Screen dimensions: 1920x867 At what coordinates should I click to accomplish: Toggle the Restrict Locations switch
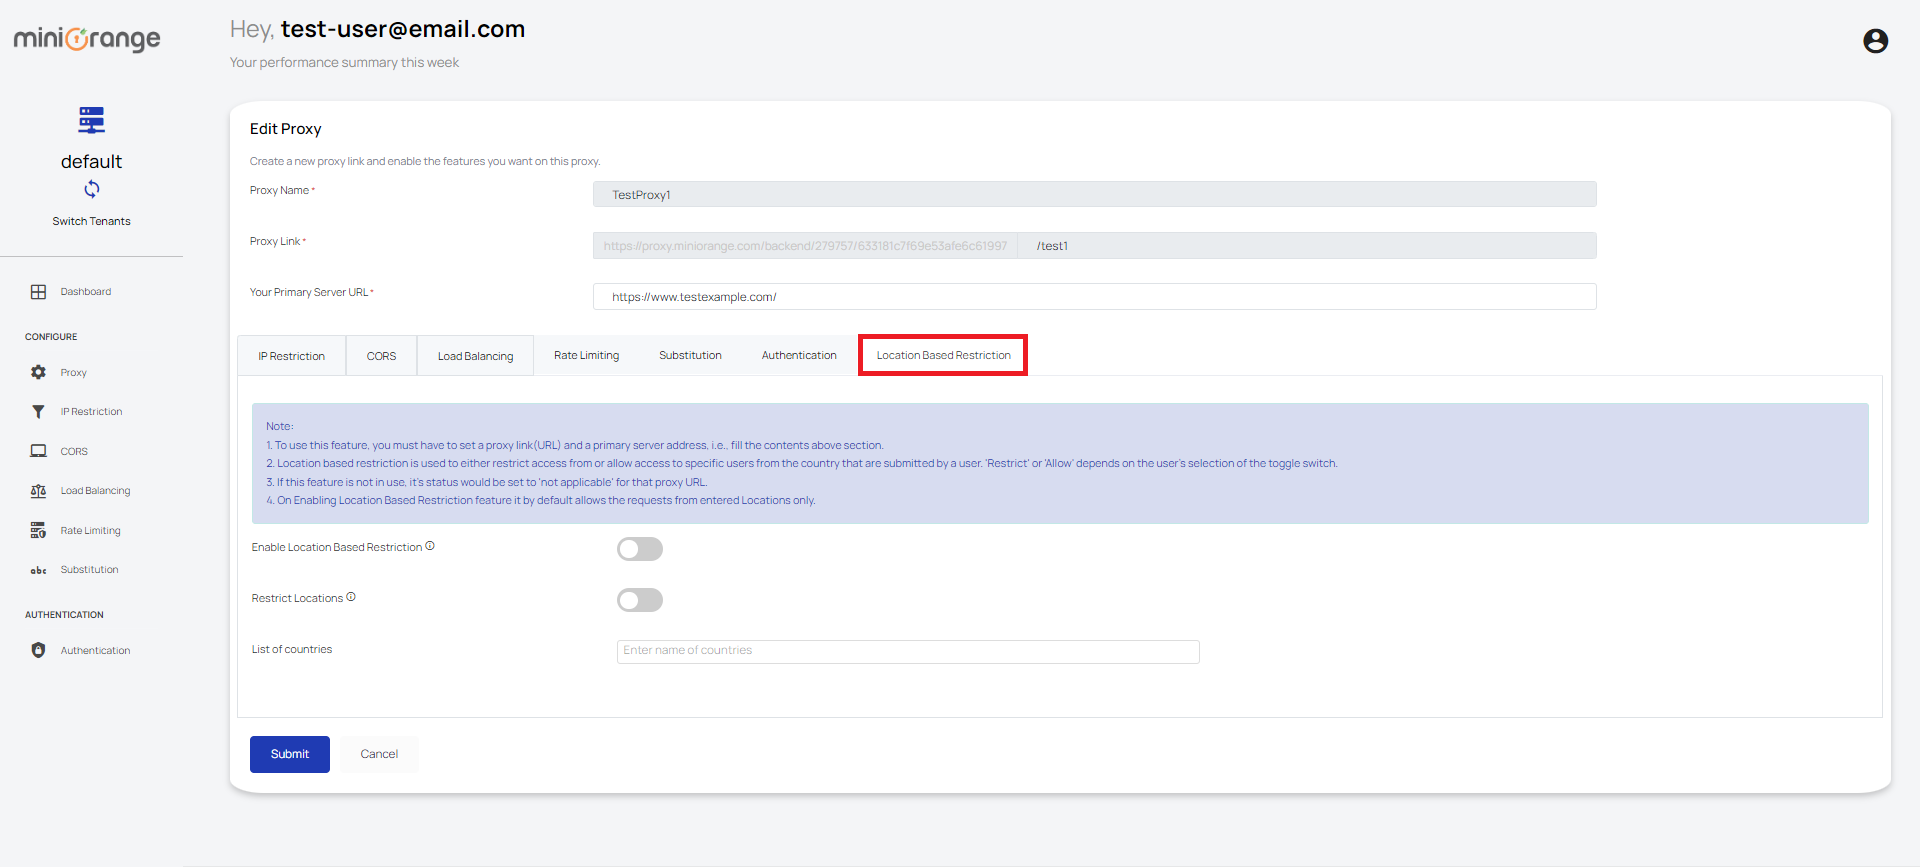click(x=640, y=600)
